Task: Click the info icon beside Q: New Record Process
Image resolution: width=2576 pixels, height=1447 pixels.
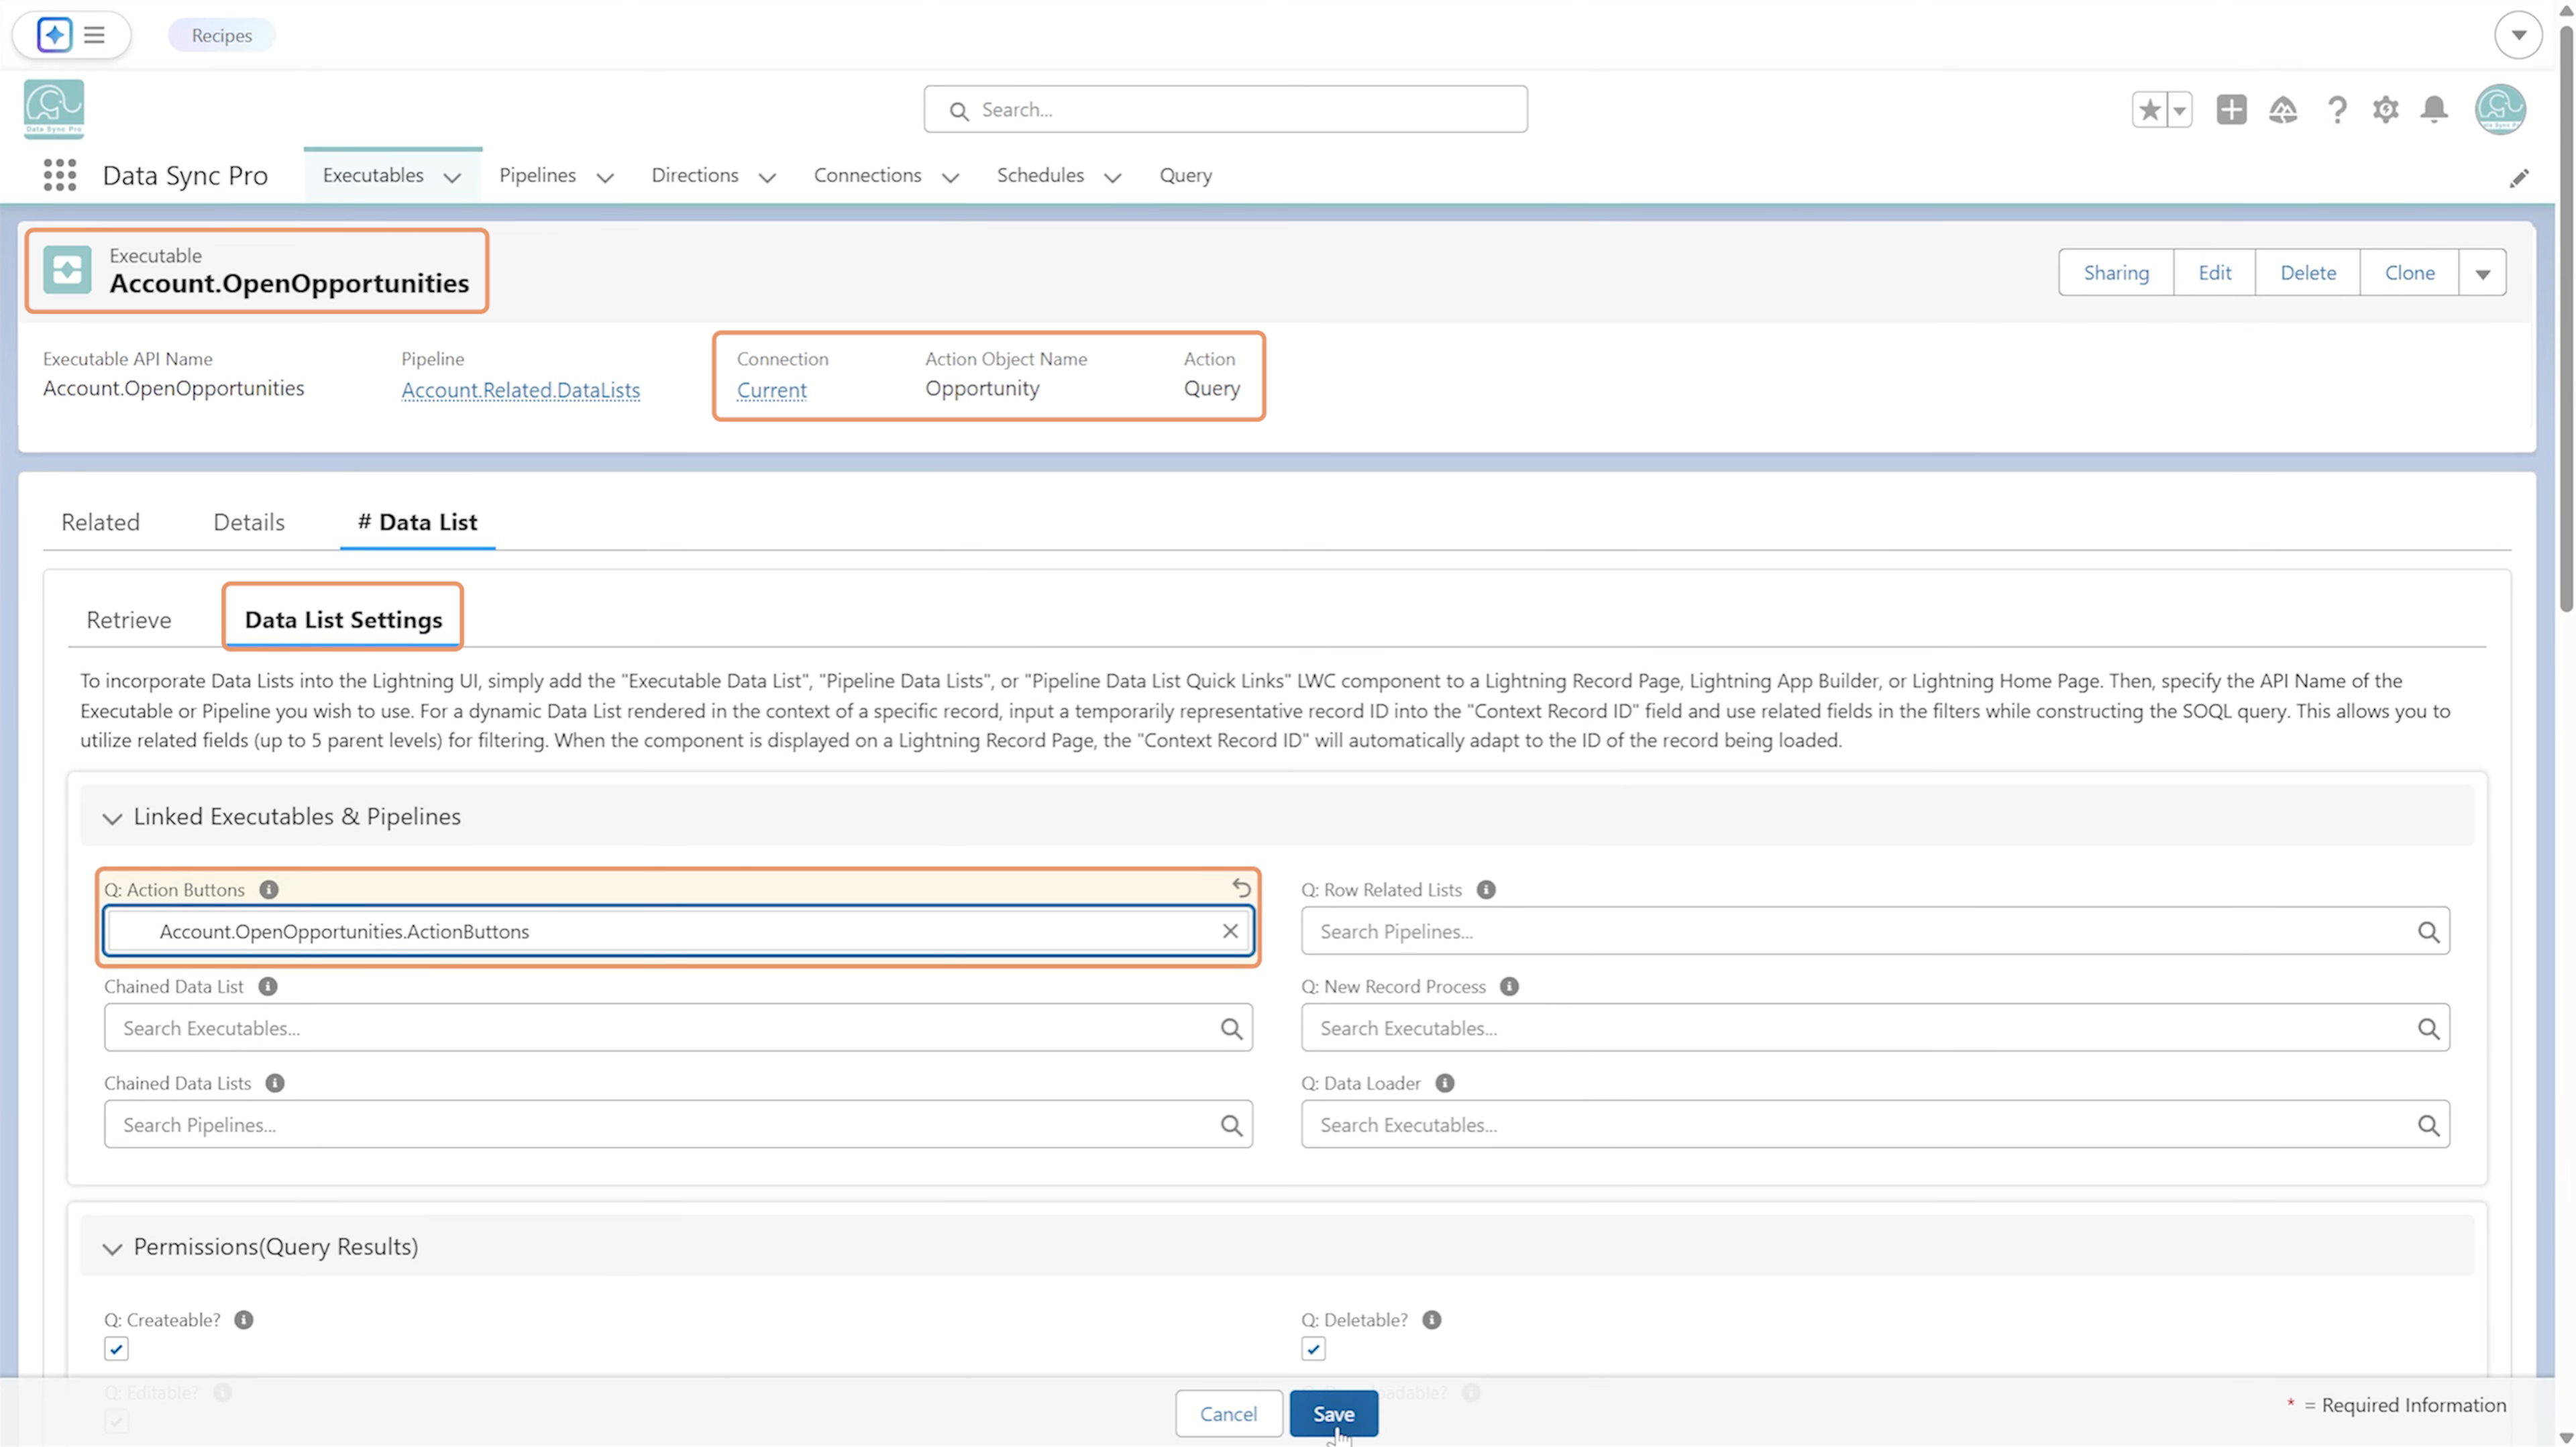Action: pos(1509,986)
